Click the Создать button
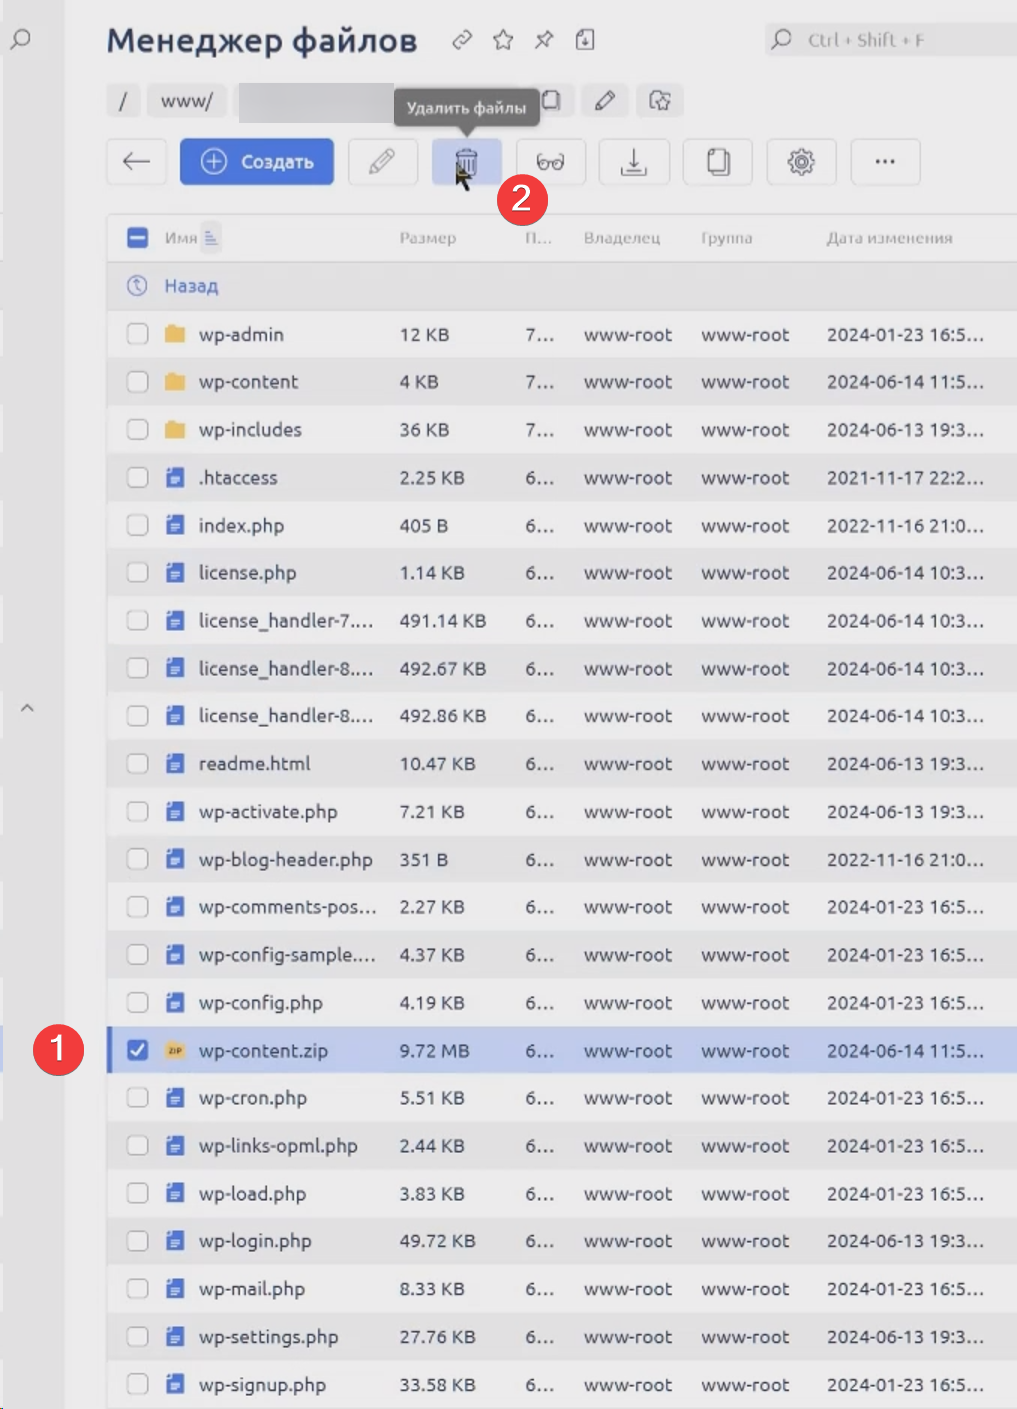Viewport: 1017px width, 1409px height. [x=257, y=162]
